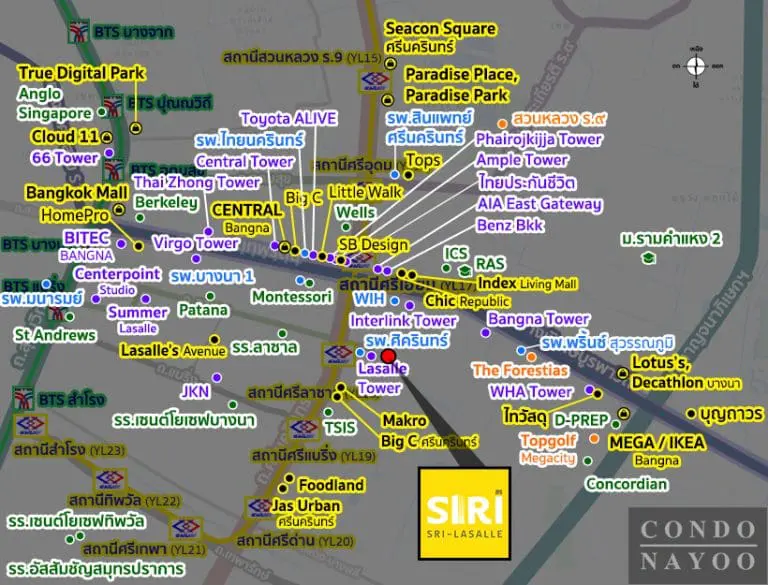
Task: Select the Lasalle's Avenue label
Action: 173,350
